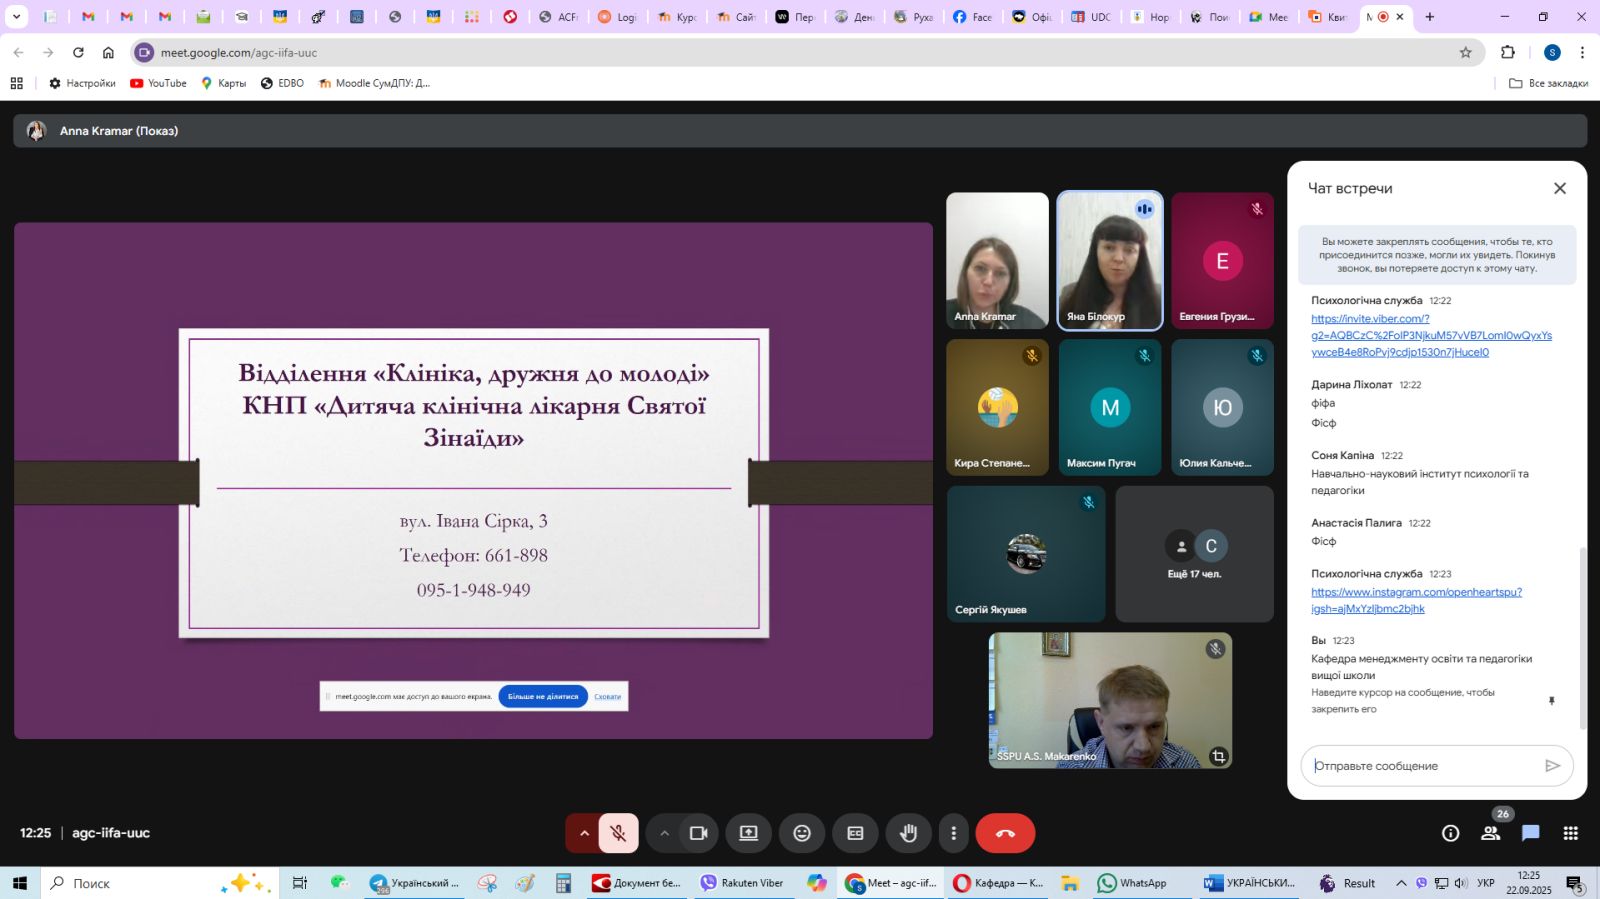Open the activities grid icon
The width and height of the screenshot is (1600, 899).
point(1570,833)
